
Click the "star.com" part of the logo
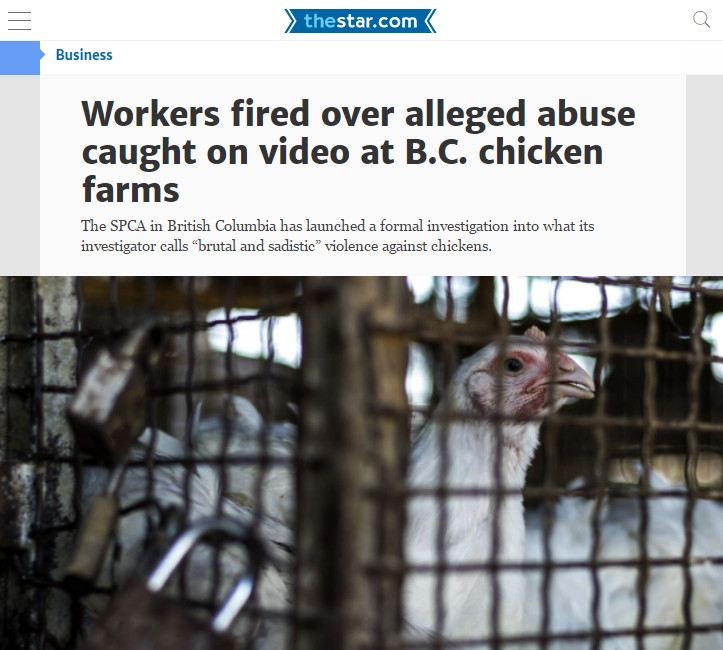pyautogui.click(x=377, y=21)
